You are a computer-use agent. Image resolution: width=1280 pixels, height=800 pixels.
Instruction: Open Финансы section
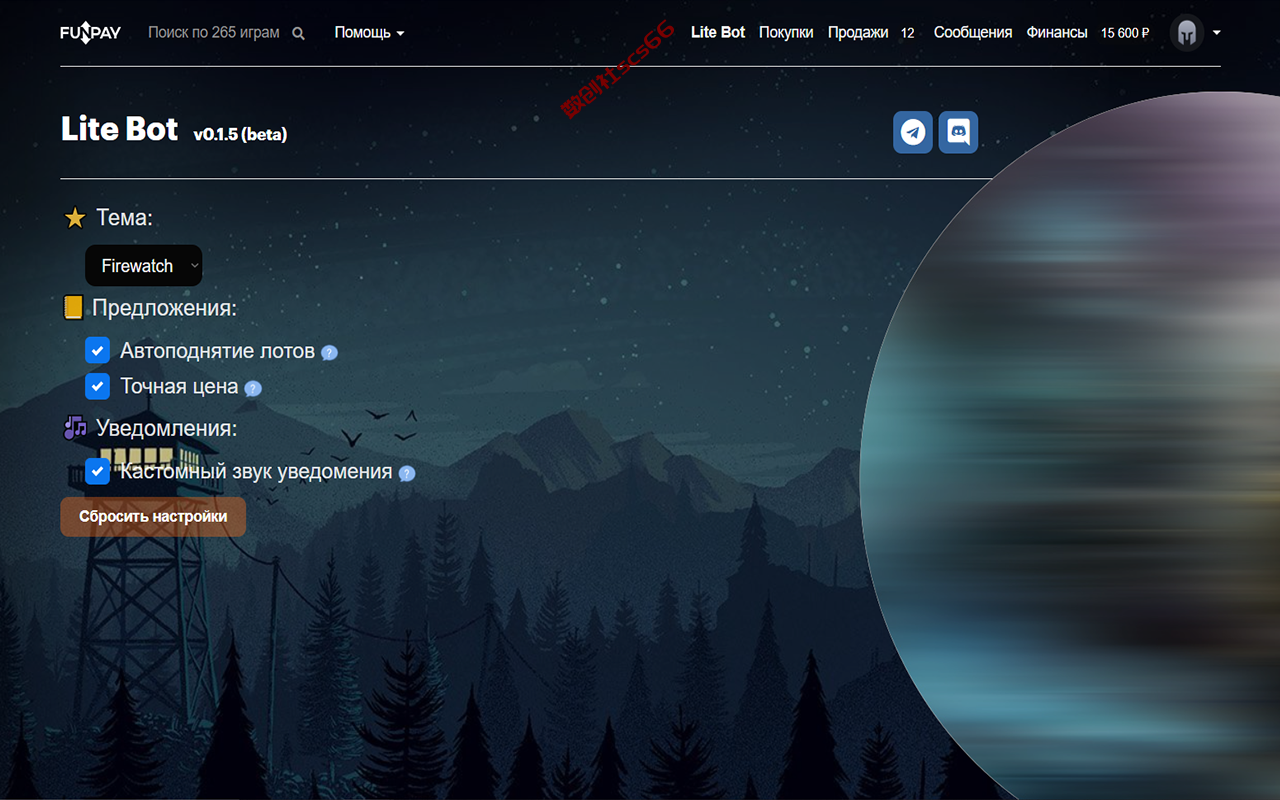[x=1057, y=32]
